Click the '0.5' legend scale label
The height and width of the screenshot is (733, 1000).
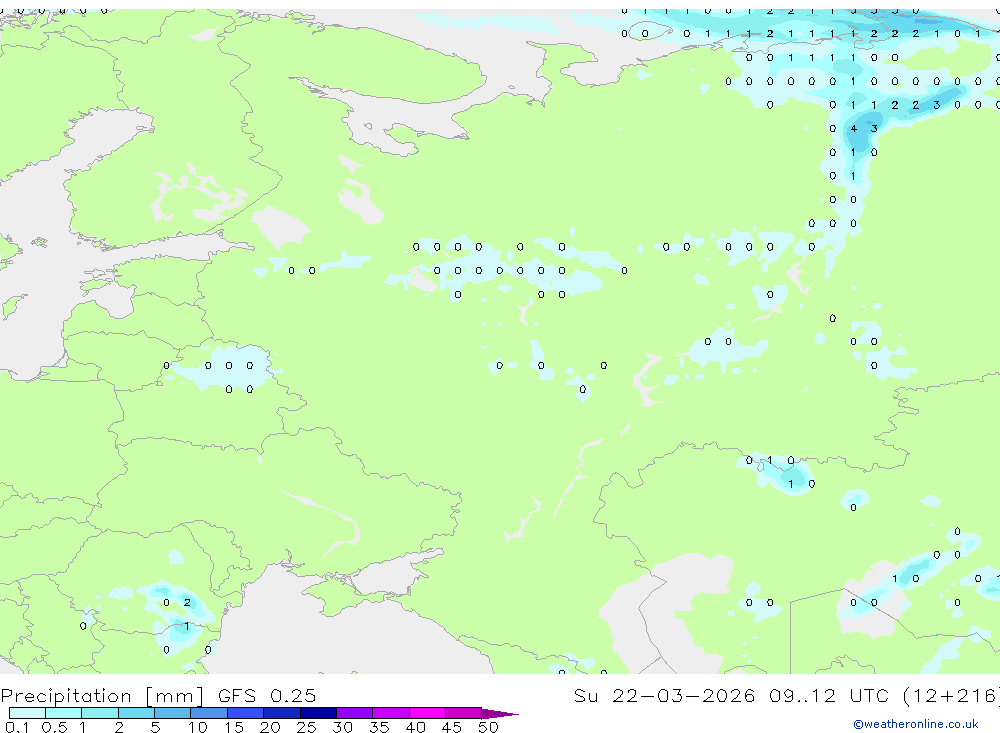click(x=54, y=727)
